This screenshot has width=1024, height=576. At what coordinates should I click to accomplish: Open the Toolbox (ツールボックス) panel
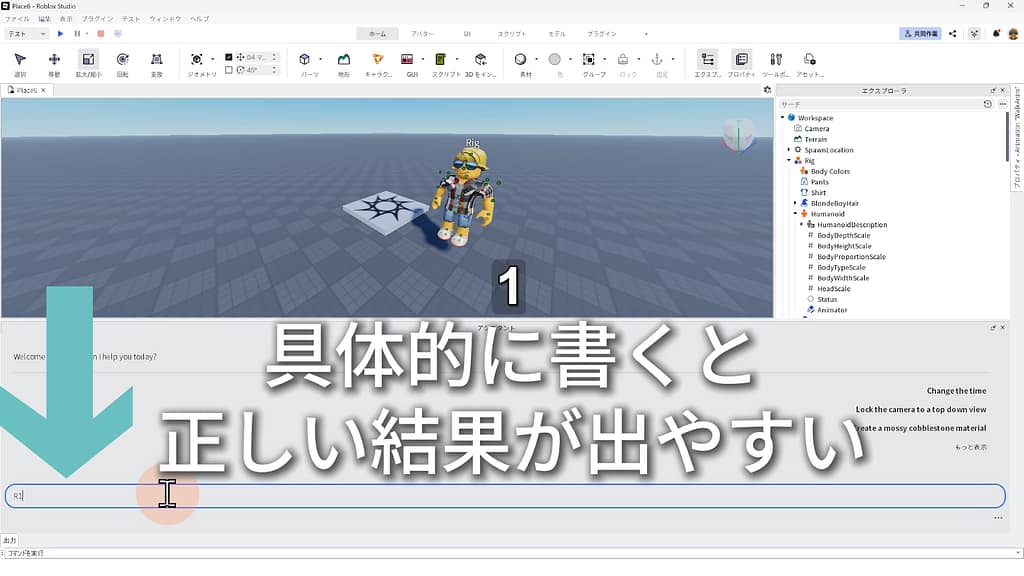pos(775,63)
